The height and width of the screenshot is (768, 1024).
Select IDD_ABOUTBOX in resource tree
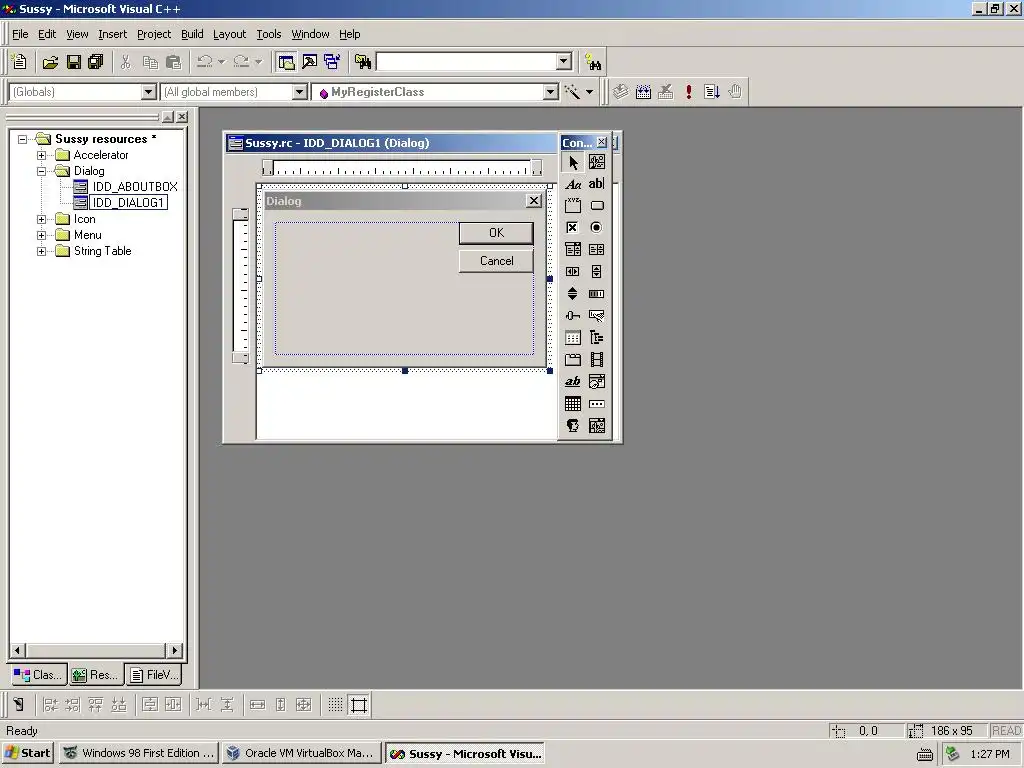point(135,187)
